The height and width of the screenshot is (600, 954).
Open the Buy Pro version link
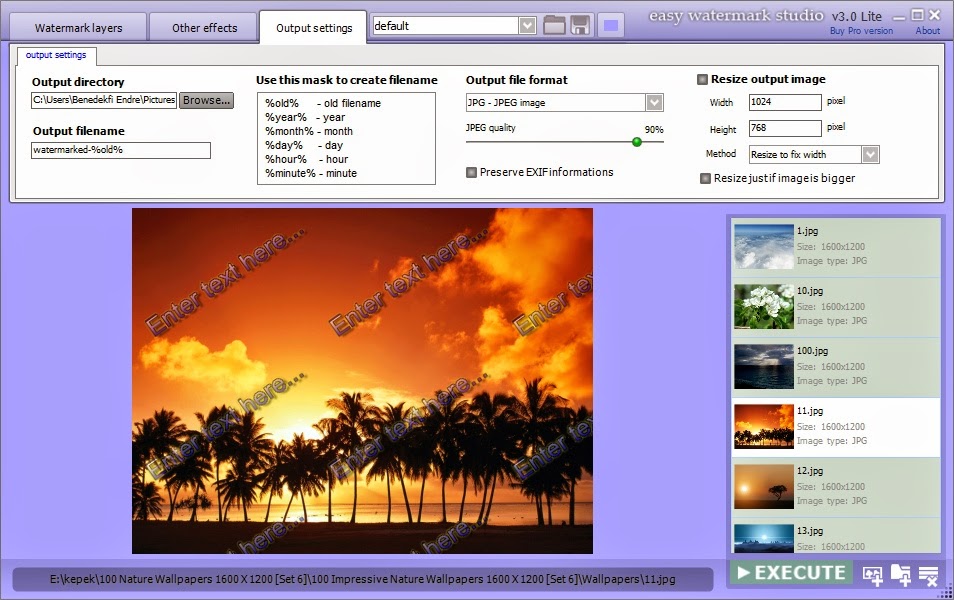click(x=862, y=30)
